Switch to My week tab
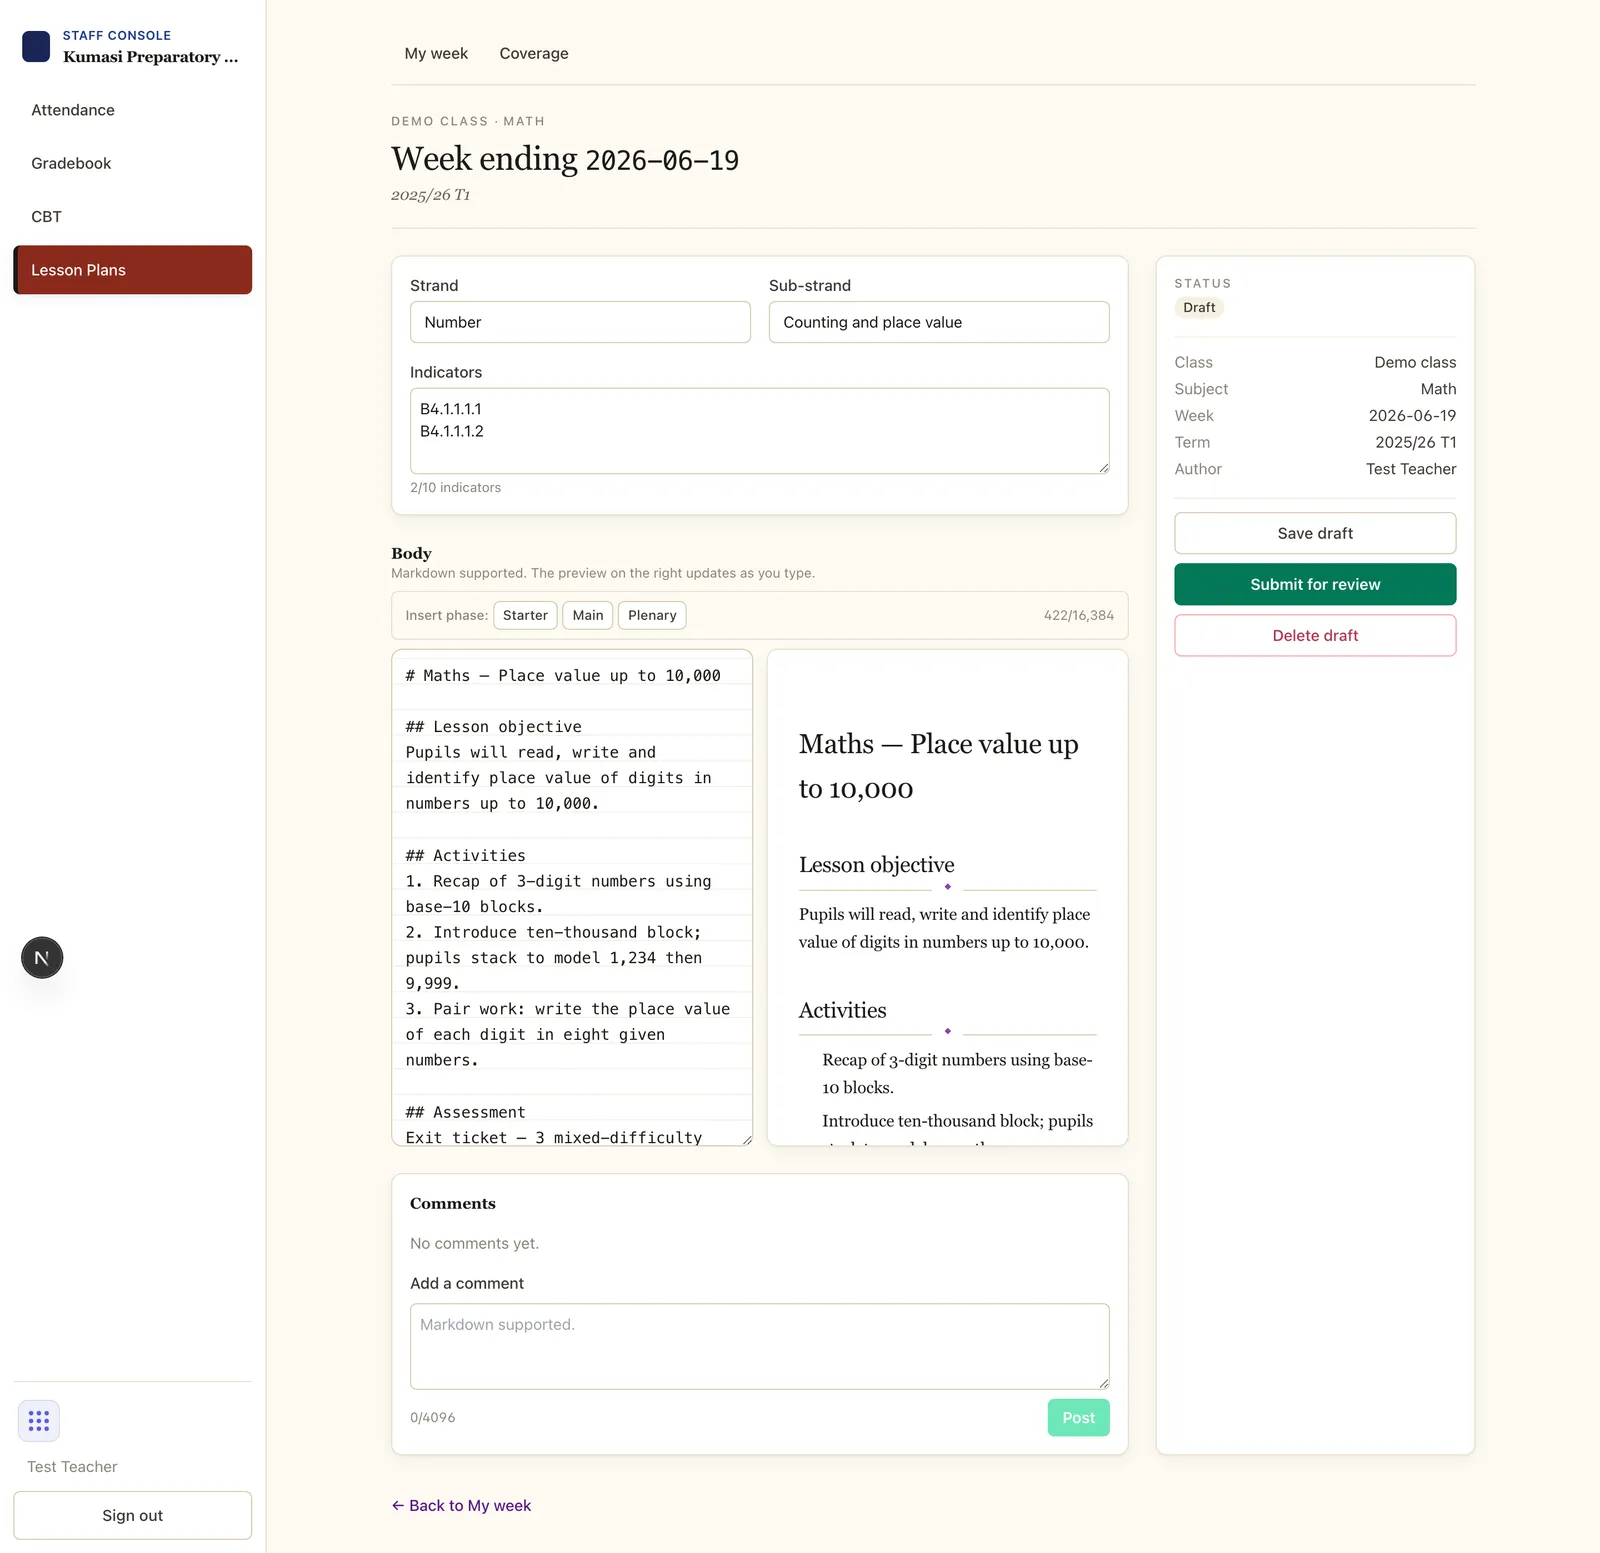1600x1553 pixels. [x=436, y=54]
